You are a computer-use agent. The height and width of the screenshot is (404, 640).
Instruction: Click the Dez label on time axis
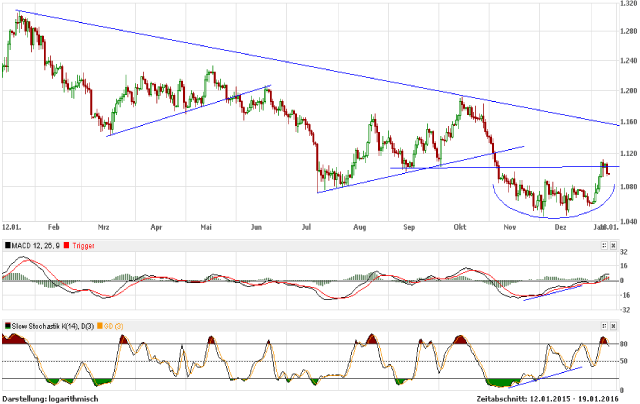(563, 228)
